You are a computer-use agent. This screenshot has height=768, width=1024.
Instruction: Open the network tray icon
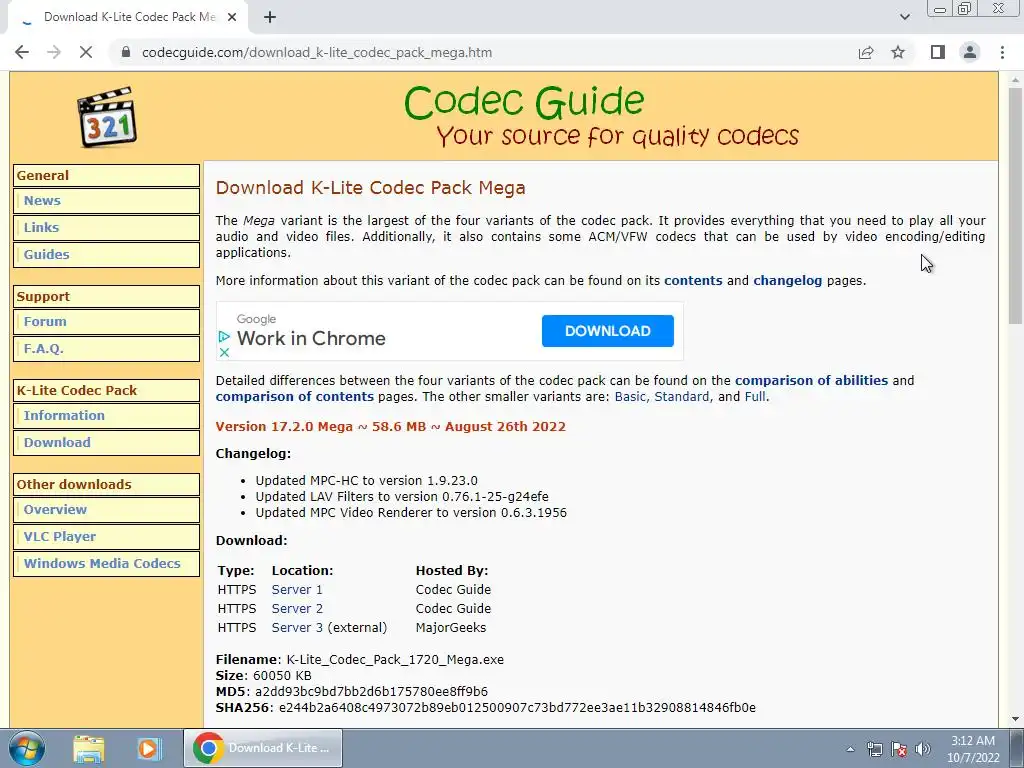click(x=874, y=749)
